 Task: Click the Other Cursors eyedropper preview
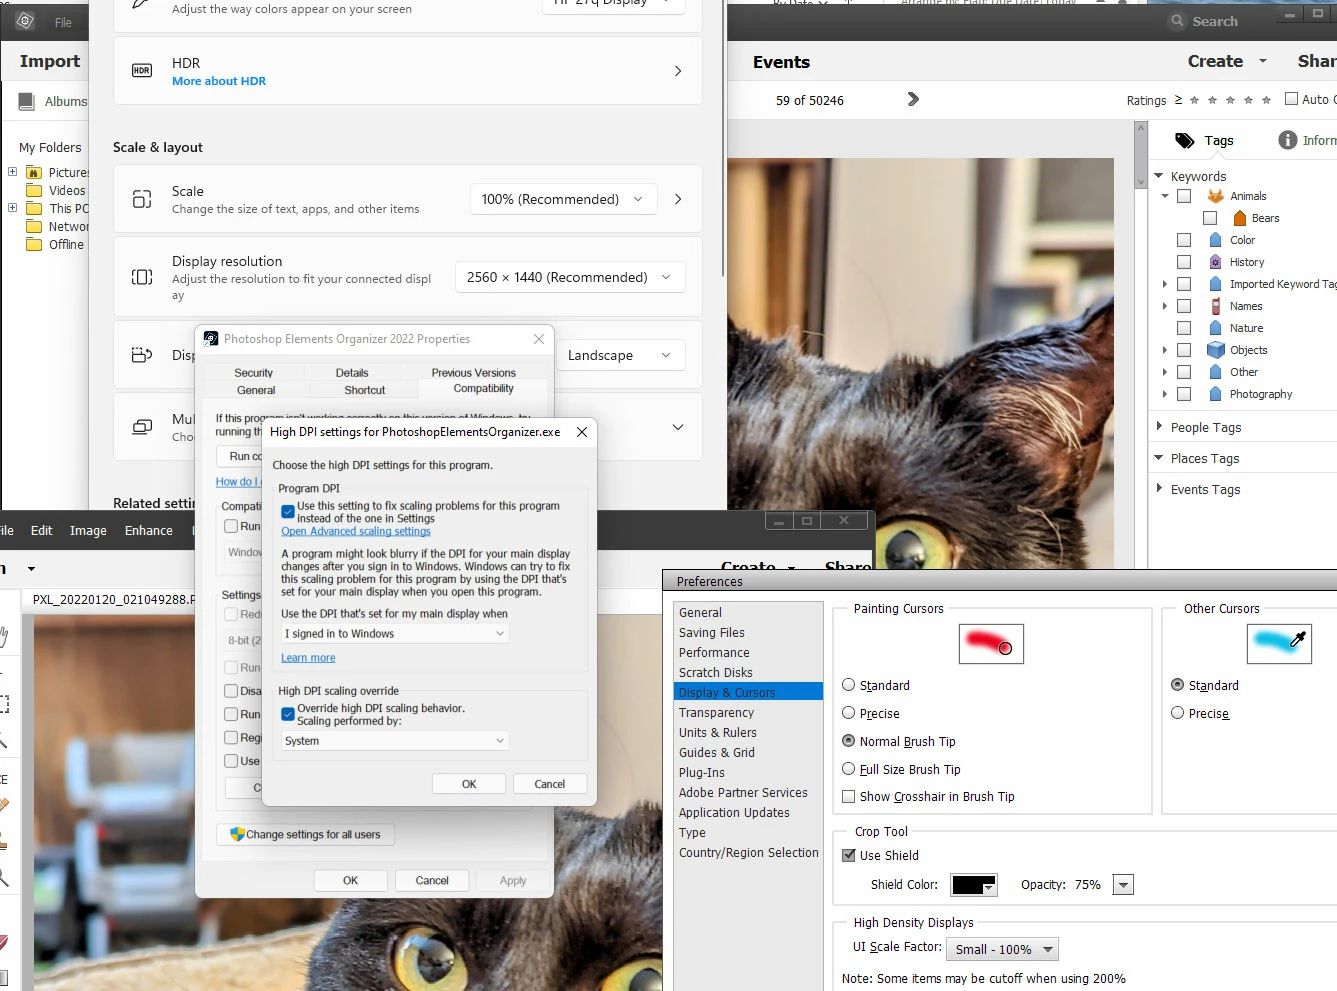tap(1279, 644)
